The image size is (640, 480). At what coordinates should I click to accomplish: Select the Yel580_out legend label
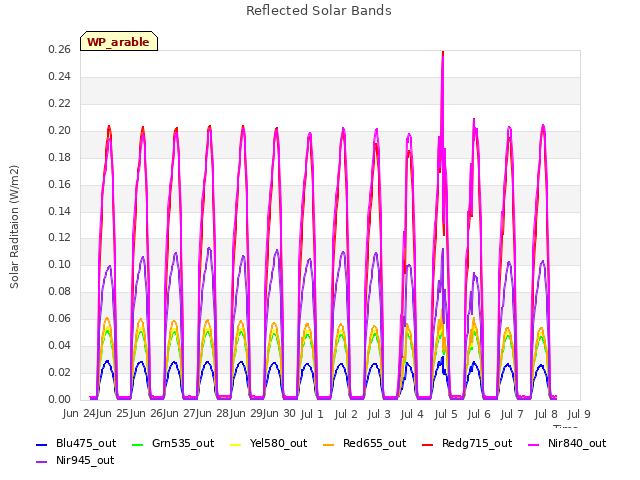click(x=278, y=444)
